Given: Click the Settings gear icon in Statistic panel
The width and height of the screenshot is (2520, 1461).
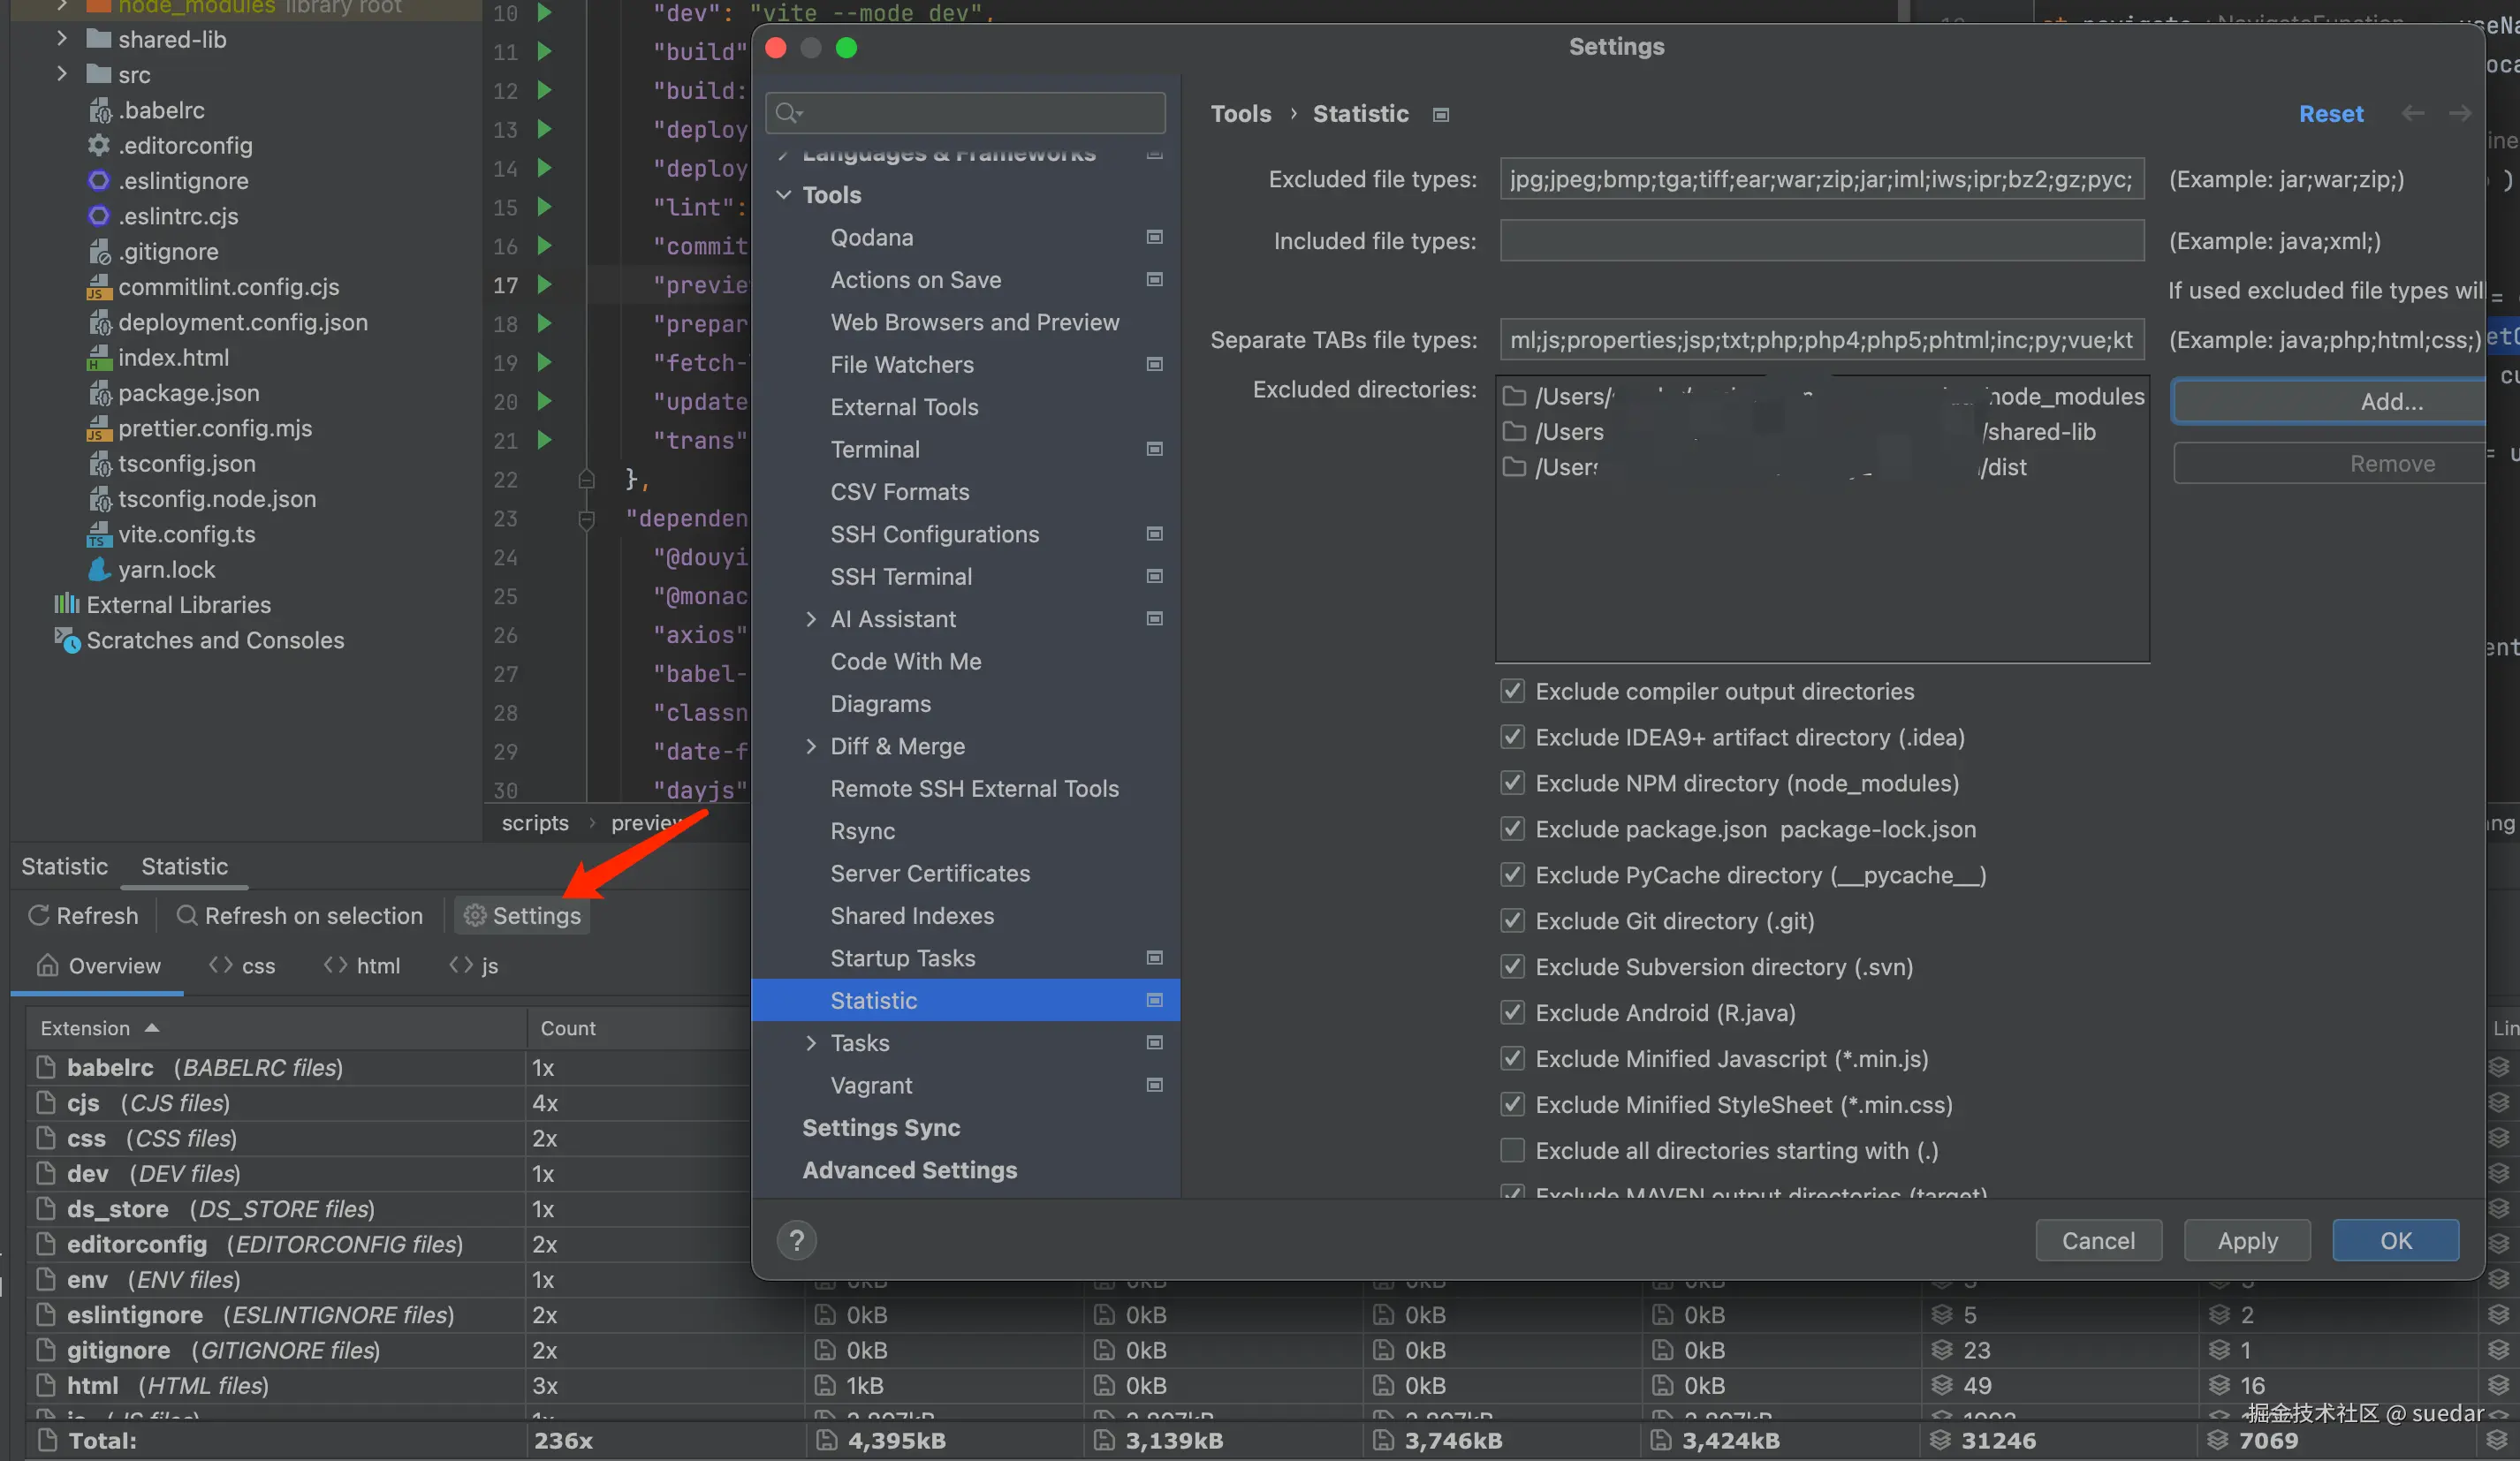Looking at the screenshot, I should tap(475, 915).
